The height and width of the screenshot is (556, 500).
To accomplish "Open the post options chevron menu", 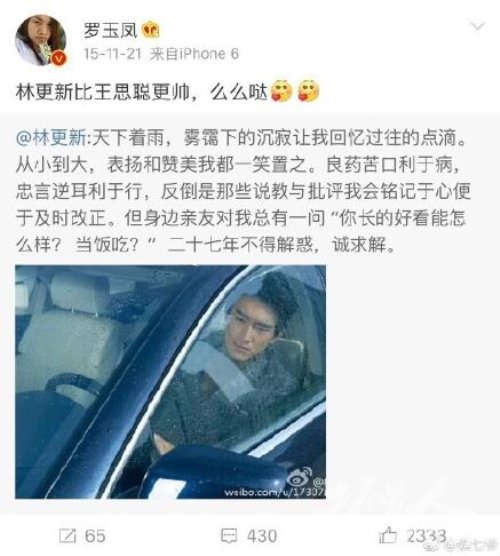I will coord(477,26).
